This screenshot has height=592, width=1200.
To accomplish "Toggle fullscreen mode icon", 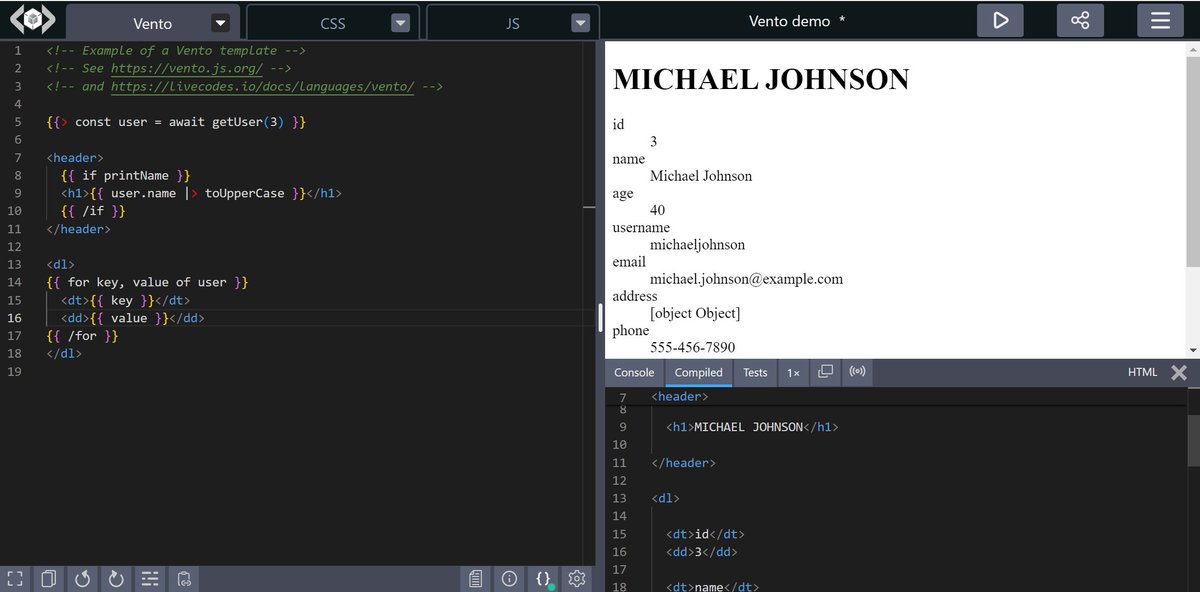I will (x=13, y=578).
